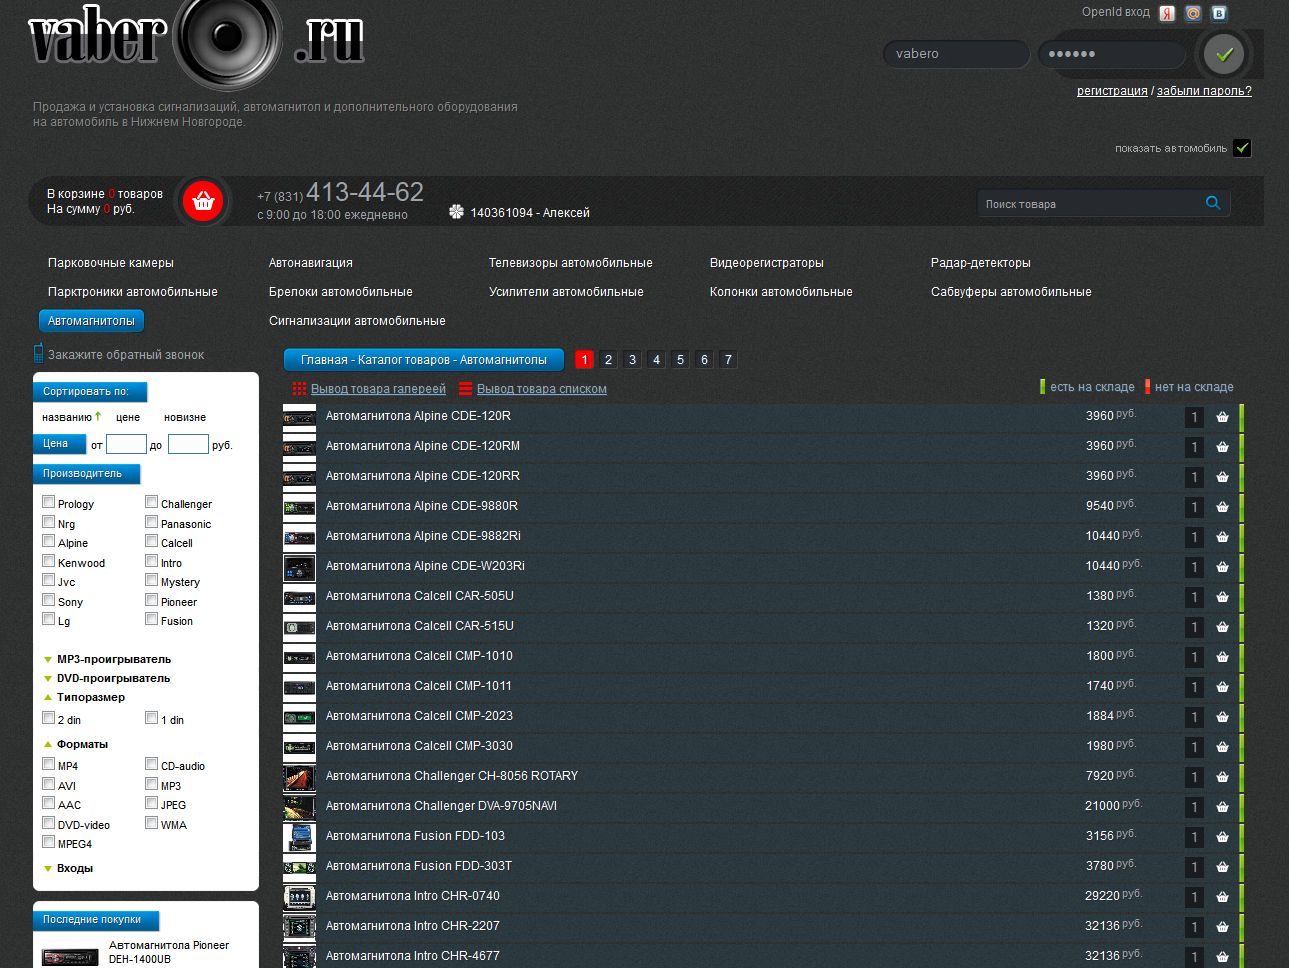This screenshot has height=968, width=1289.
Task: Add Challenger DVA-9705NAVI to basket
Action: [x=1222, y=807]
